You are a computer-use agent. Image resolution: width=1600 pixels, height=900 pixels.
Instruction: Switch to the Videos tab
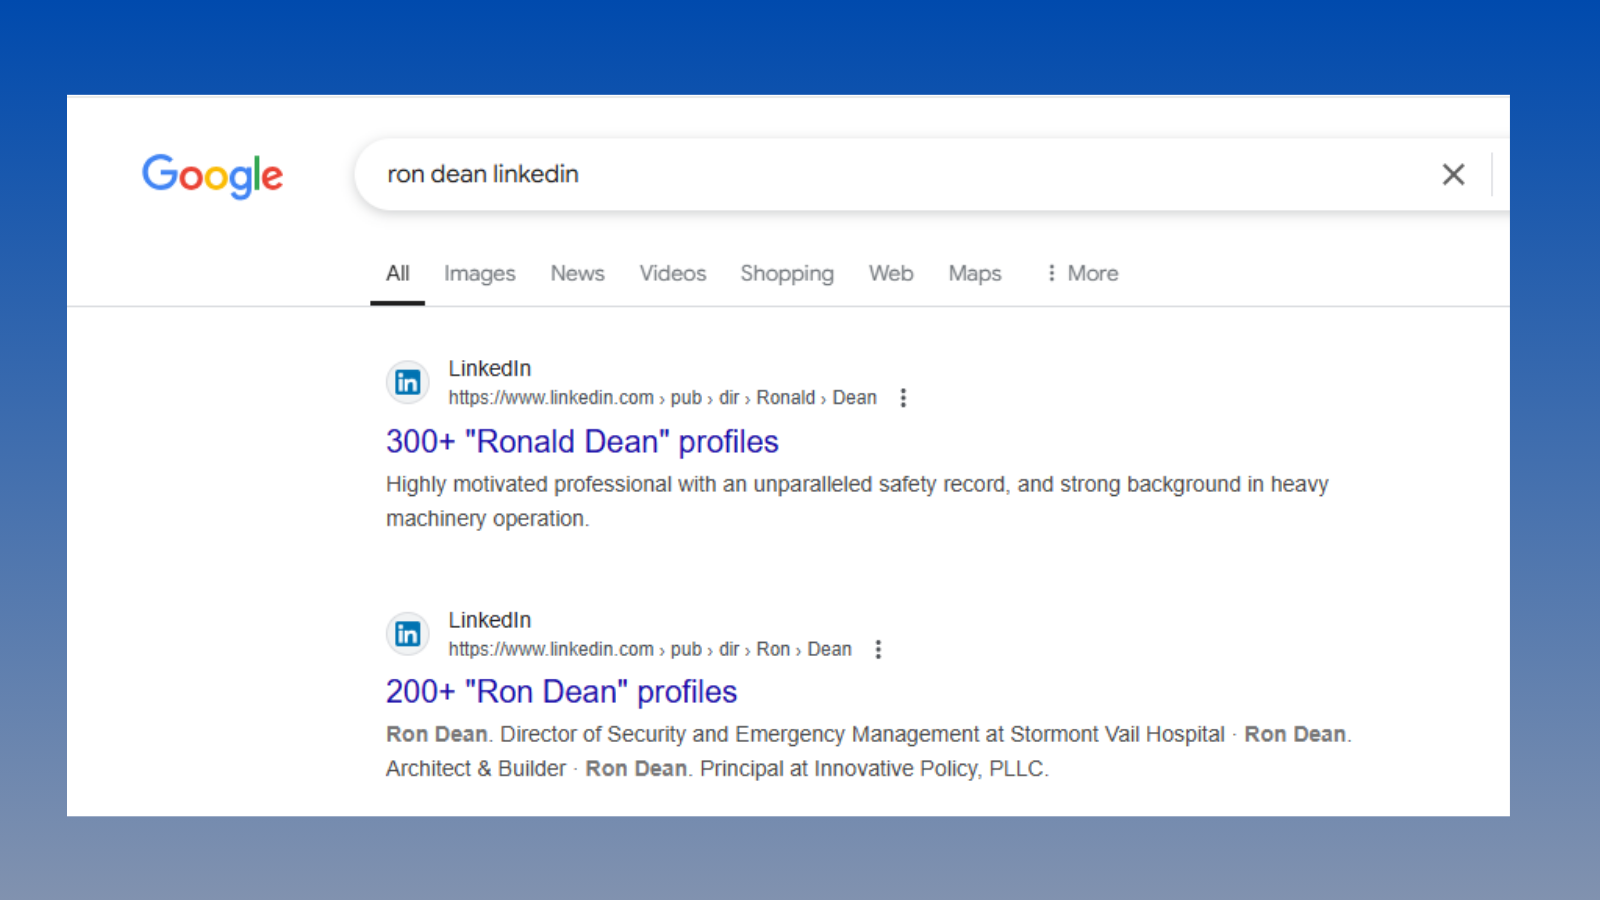(673, 273)
